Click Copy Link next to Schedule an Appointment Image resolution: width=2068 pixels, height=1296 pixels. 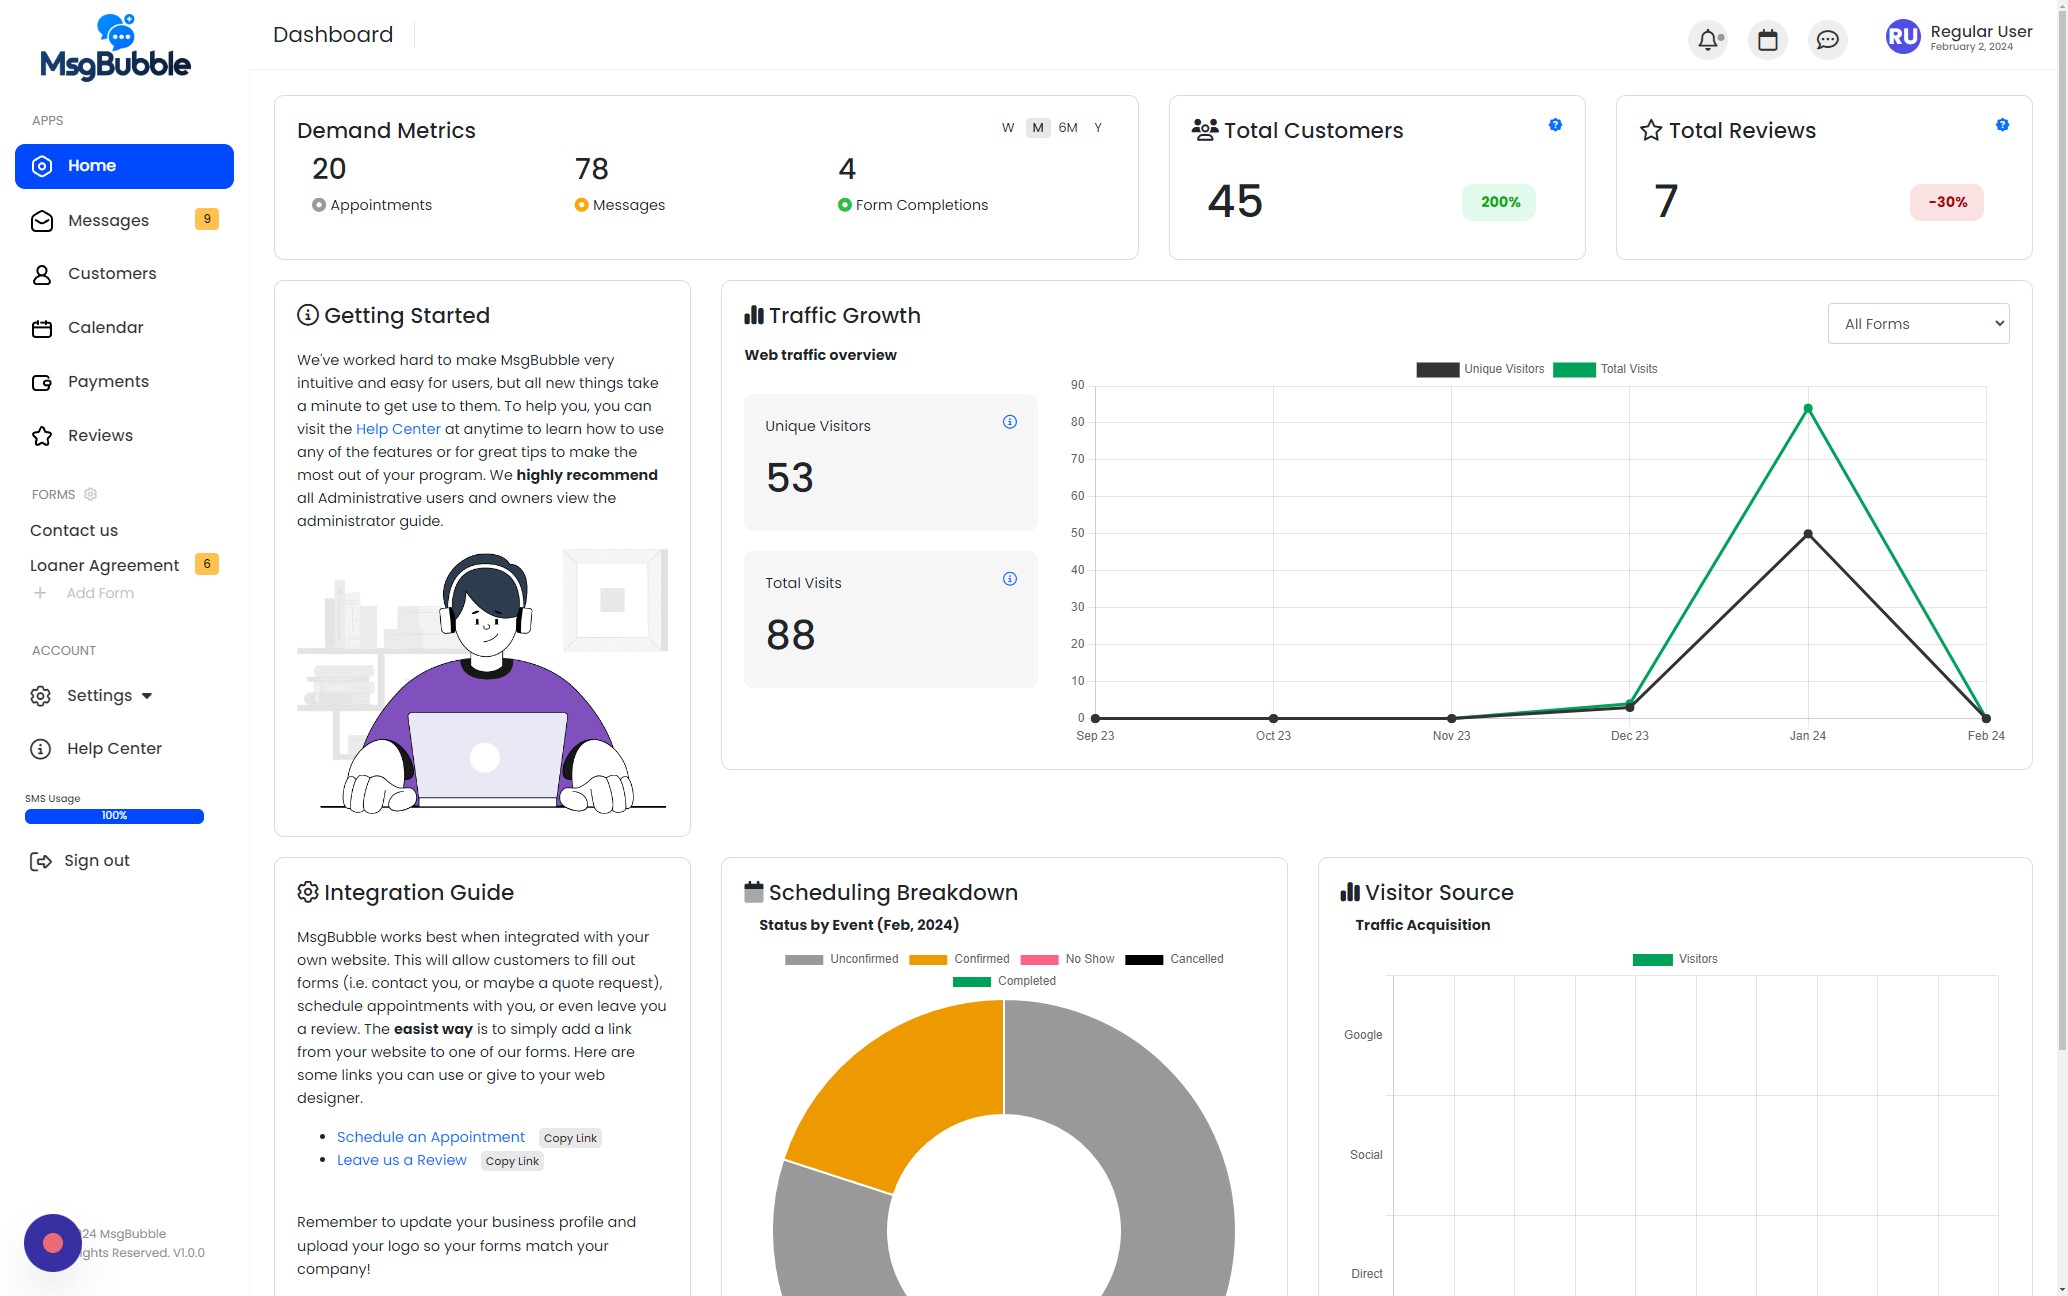click(570, 1138)
